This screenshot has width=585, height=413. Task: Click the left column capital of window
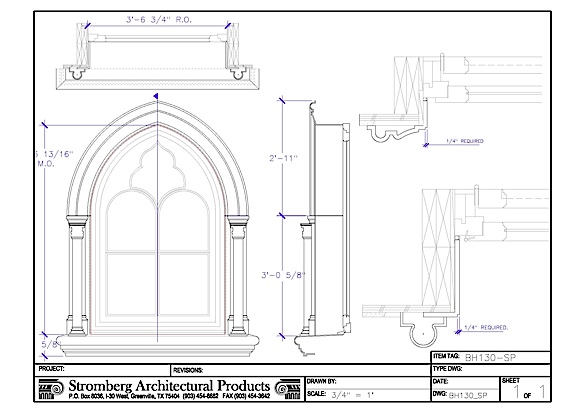(76, 227)
